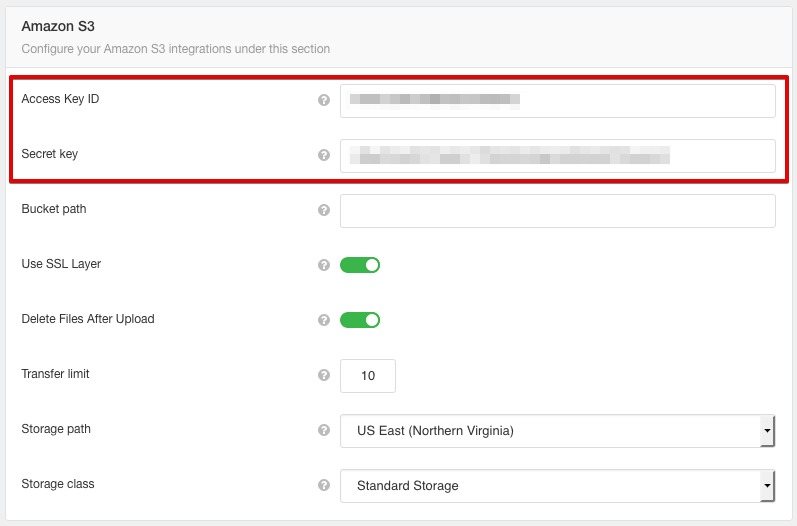Focus the Access Key ID input field
The image size is (797, 526).
point(558,101)
